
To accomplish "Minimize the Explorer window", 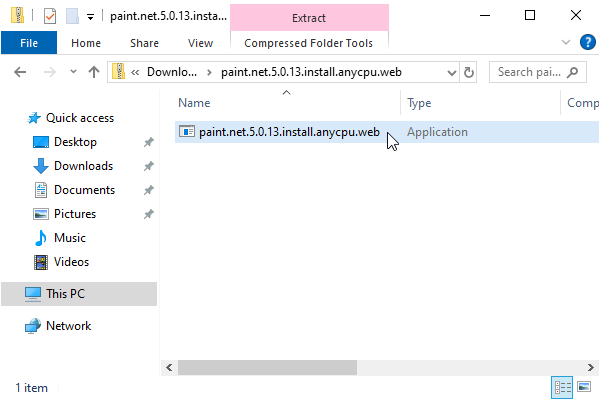I will pyautogui.click(x=485, y=15).
